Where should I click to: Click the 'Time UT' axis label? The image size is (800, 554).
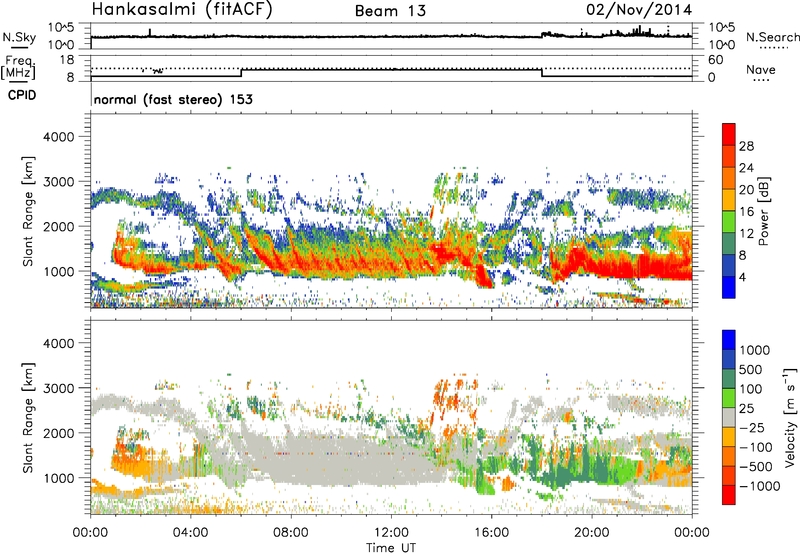tap(391, 547)
